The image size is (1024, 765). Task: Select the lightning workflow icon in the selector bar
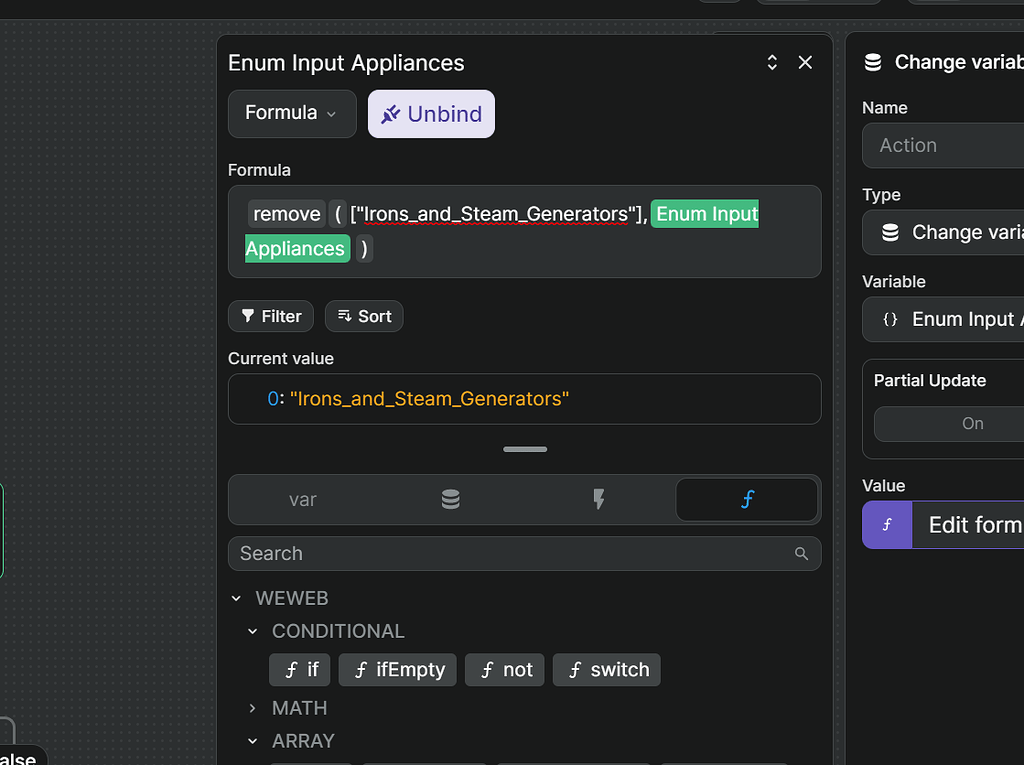(x=598, y=499)
